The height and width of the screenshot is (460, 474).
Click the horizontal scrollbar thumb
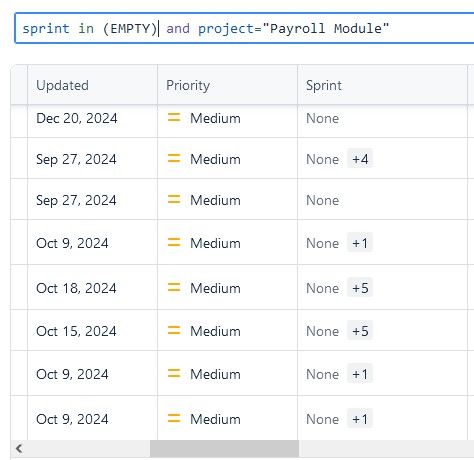224,448
